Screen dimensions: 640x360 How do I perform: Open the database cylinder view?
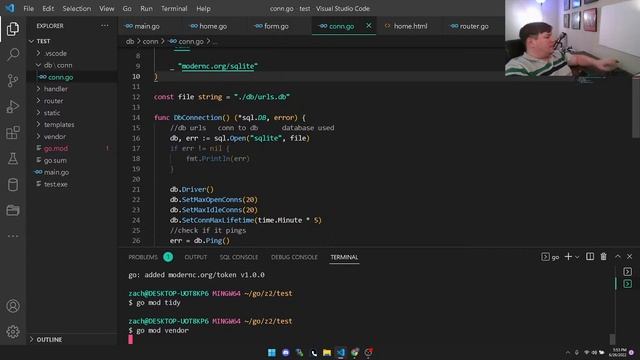coord(13,184)
